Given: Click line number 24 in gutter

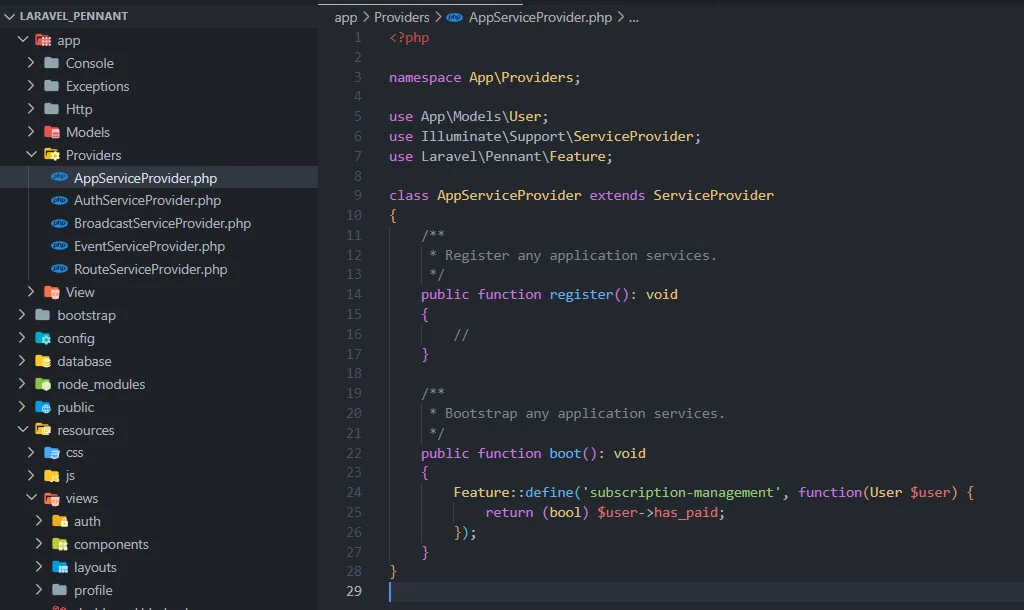Looking at the screenshot, I should [x=353, y=492].
